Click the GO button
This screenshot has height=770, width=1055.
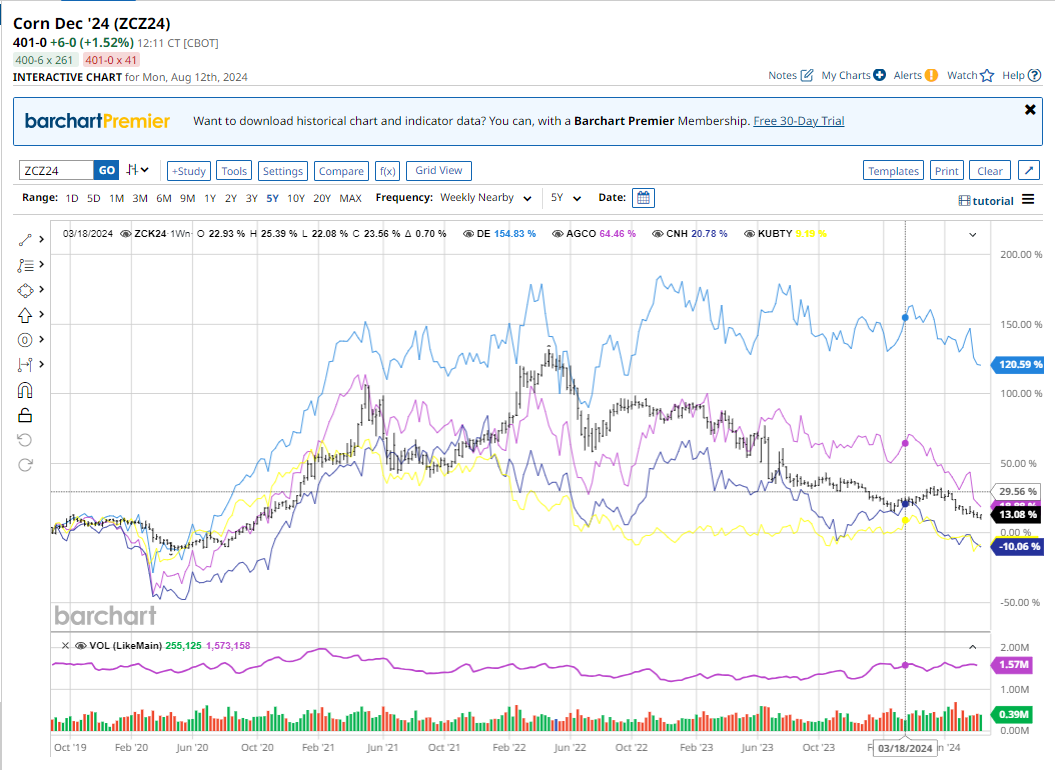coord(107,170)
